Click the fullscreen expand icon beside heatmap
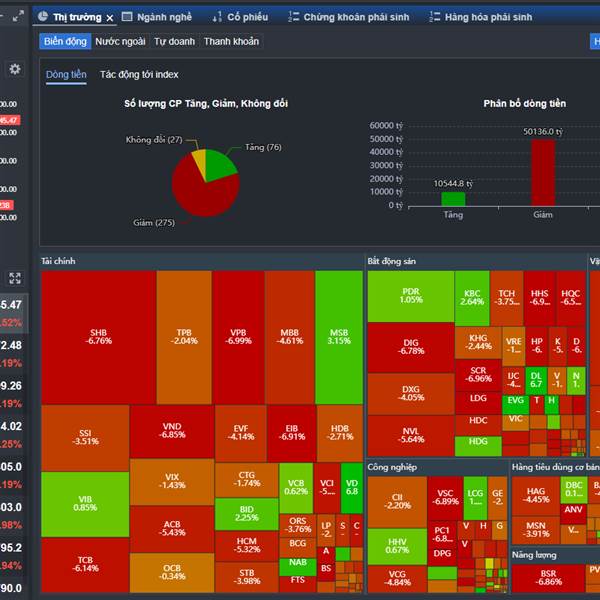 coord(15,278)
